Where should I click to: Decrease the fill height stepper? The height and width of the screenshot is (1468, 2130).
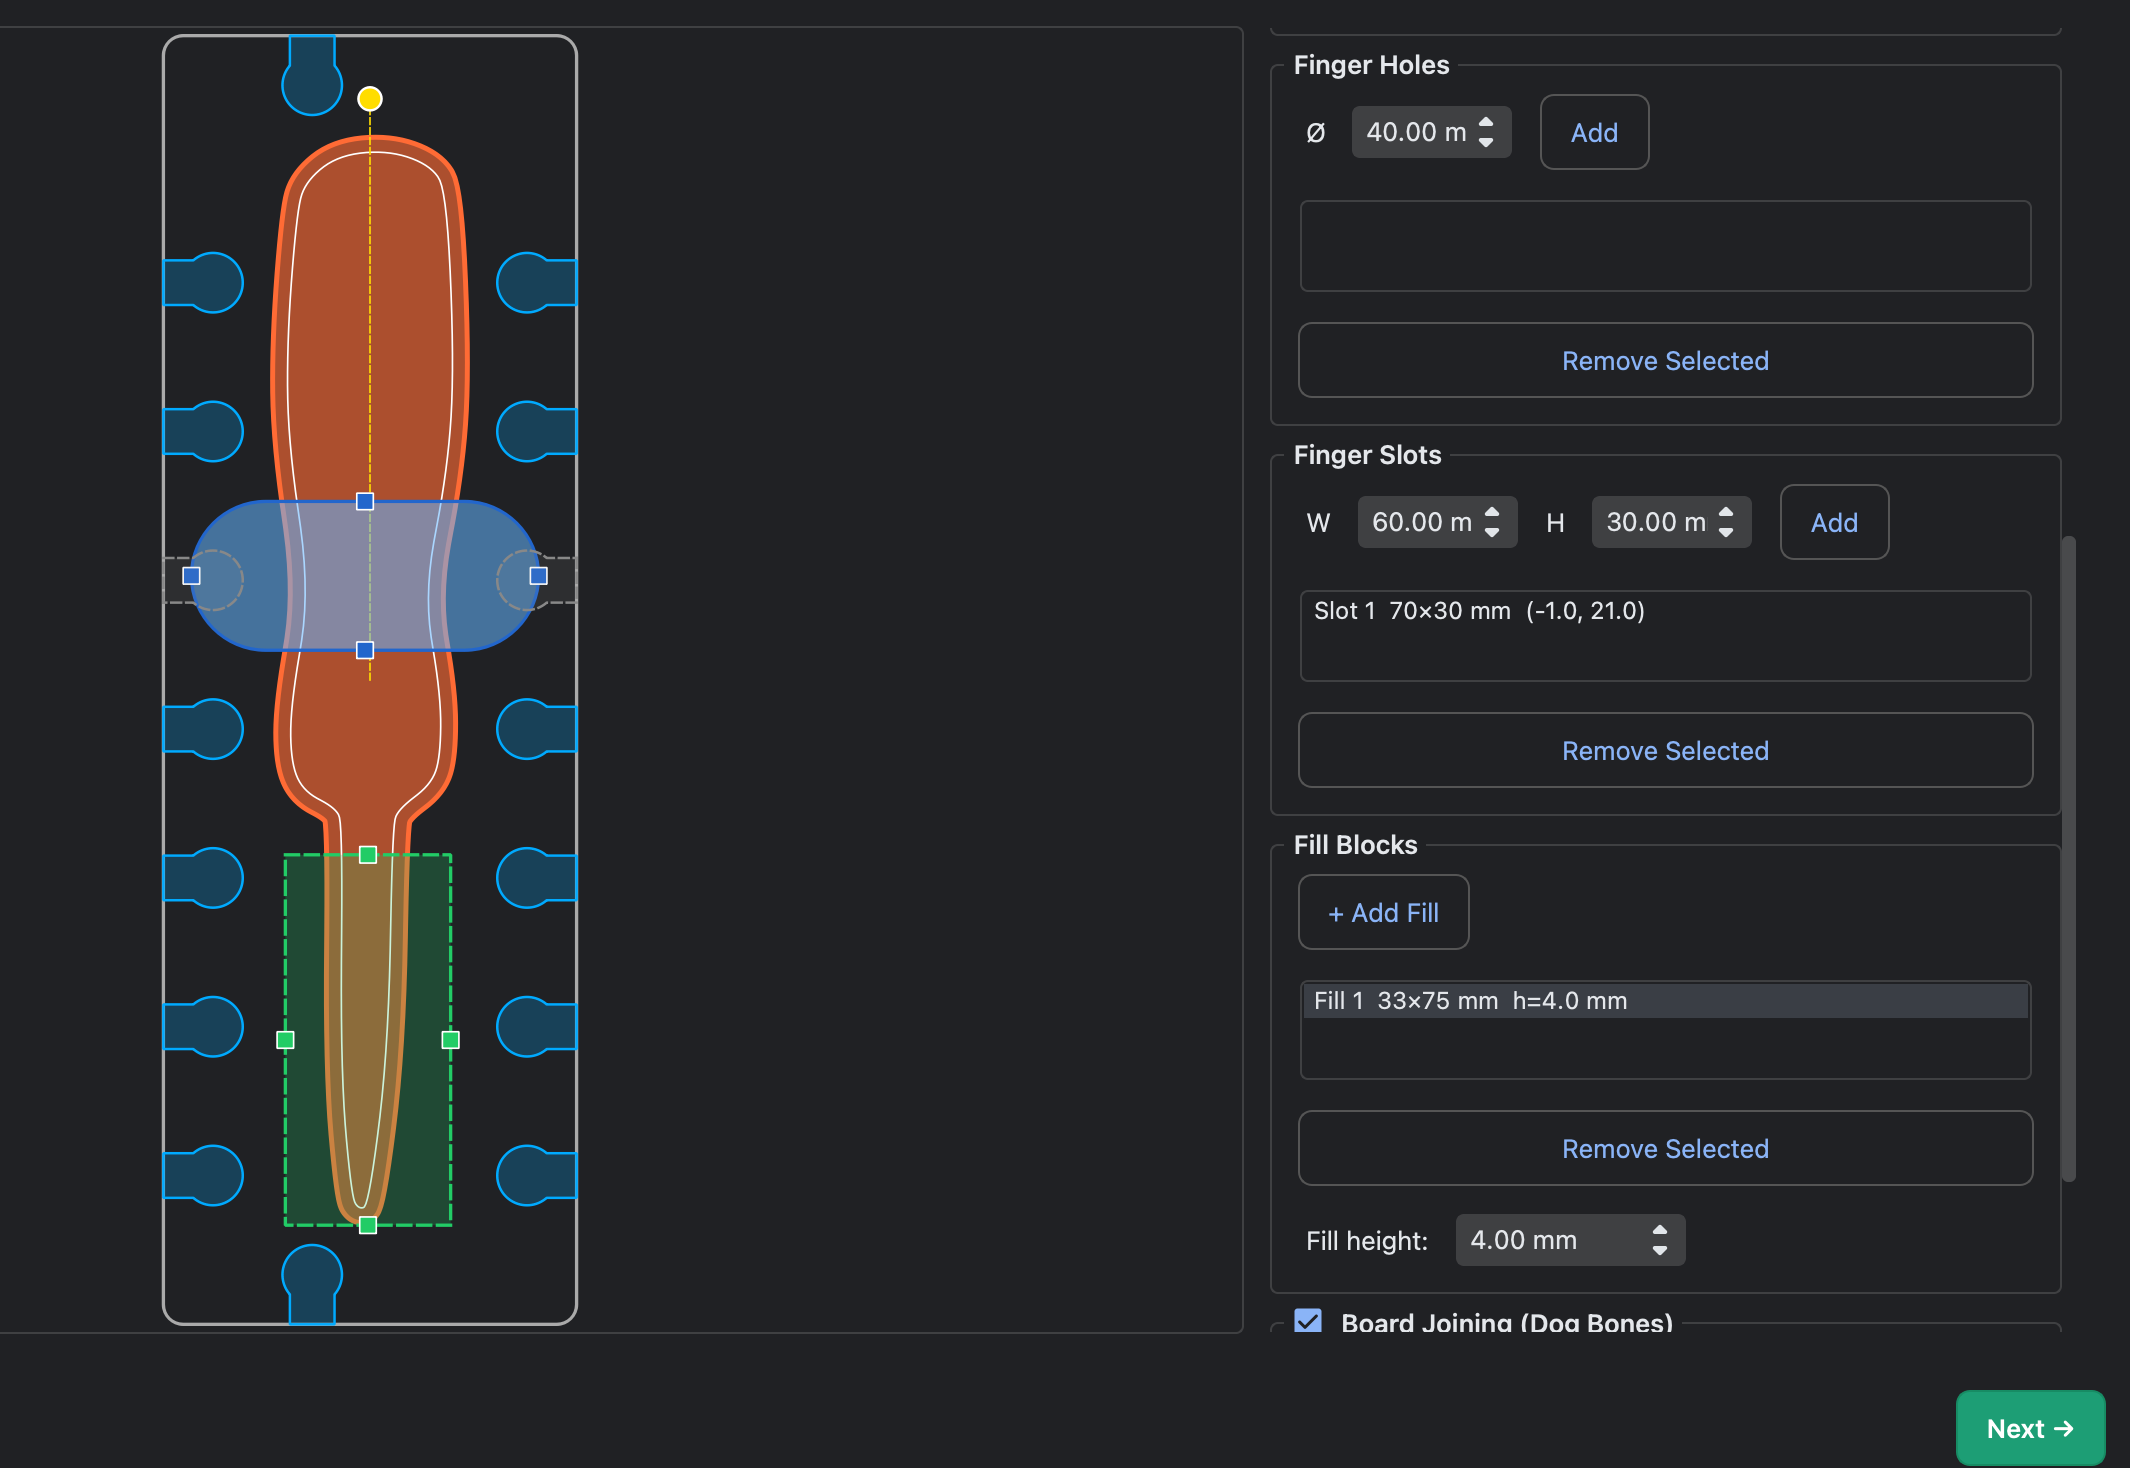1660,1250
